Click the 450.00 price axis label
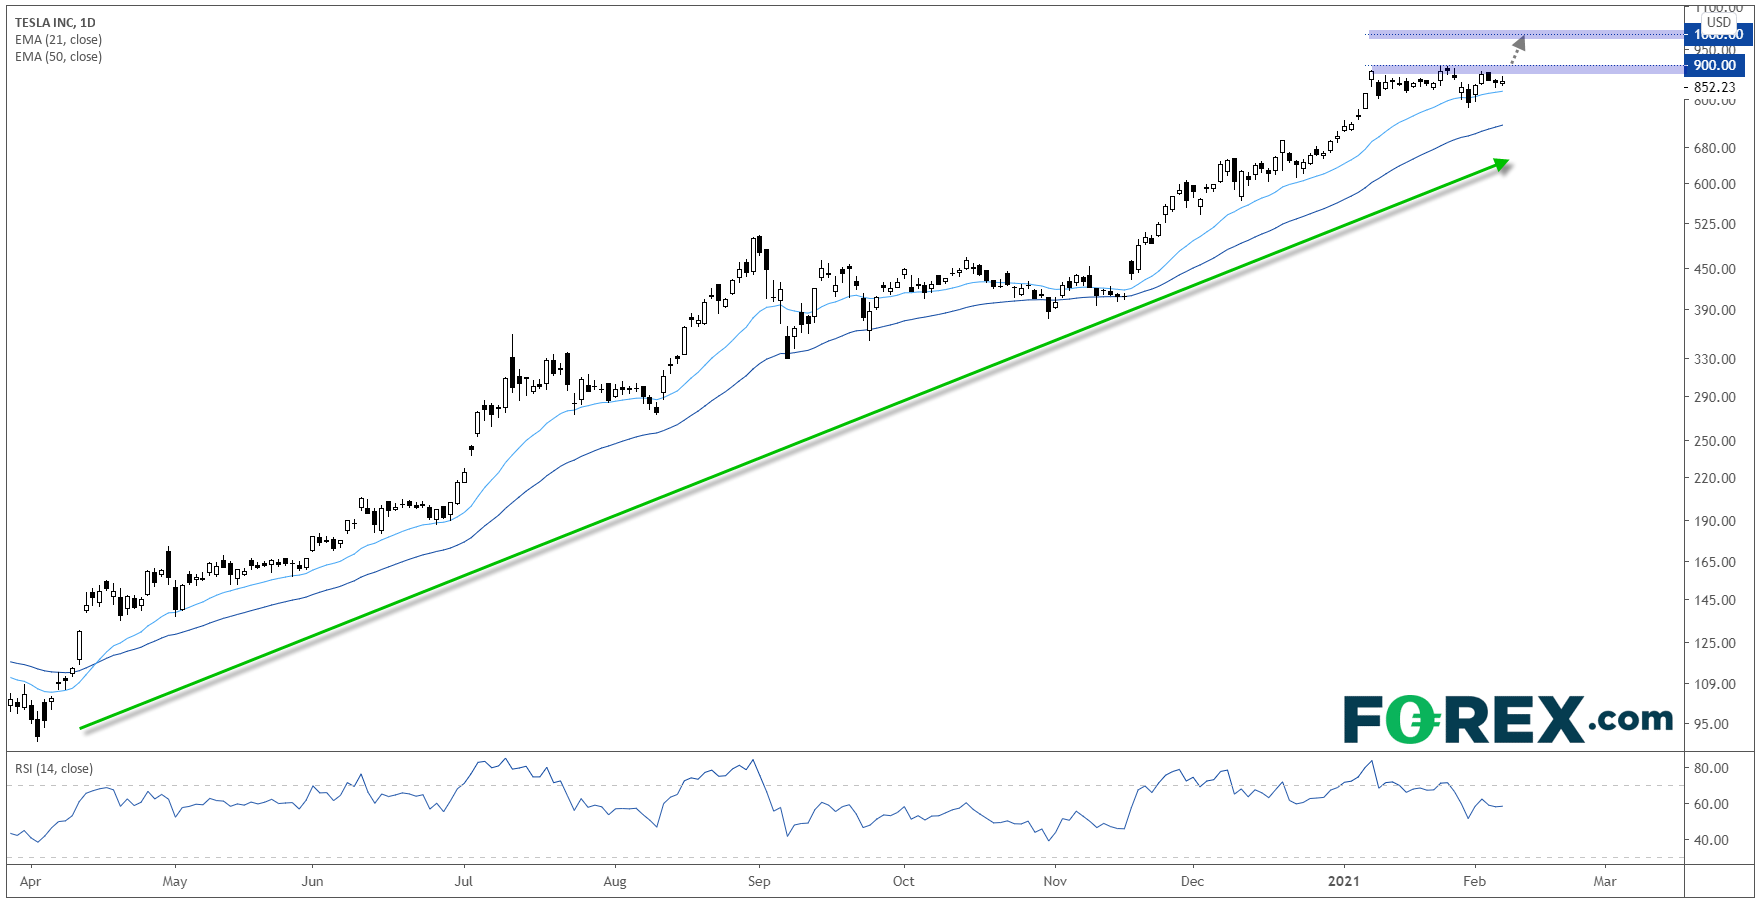The width and height of the screenshot is (1761, 907). (1715, 269)
